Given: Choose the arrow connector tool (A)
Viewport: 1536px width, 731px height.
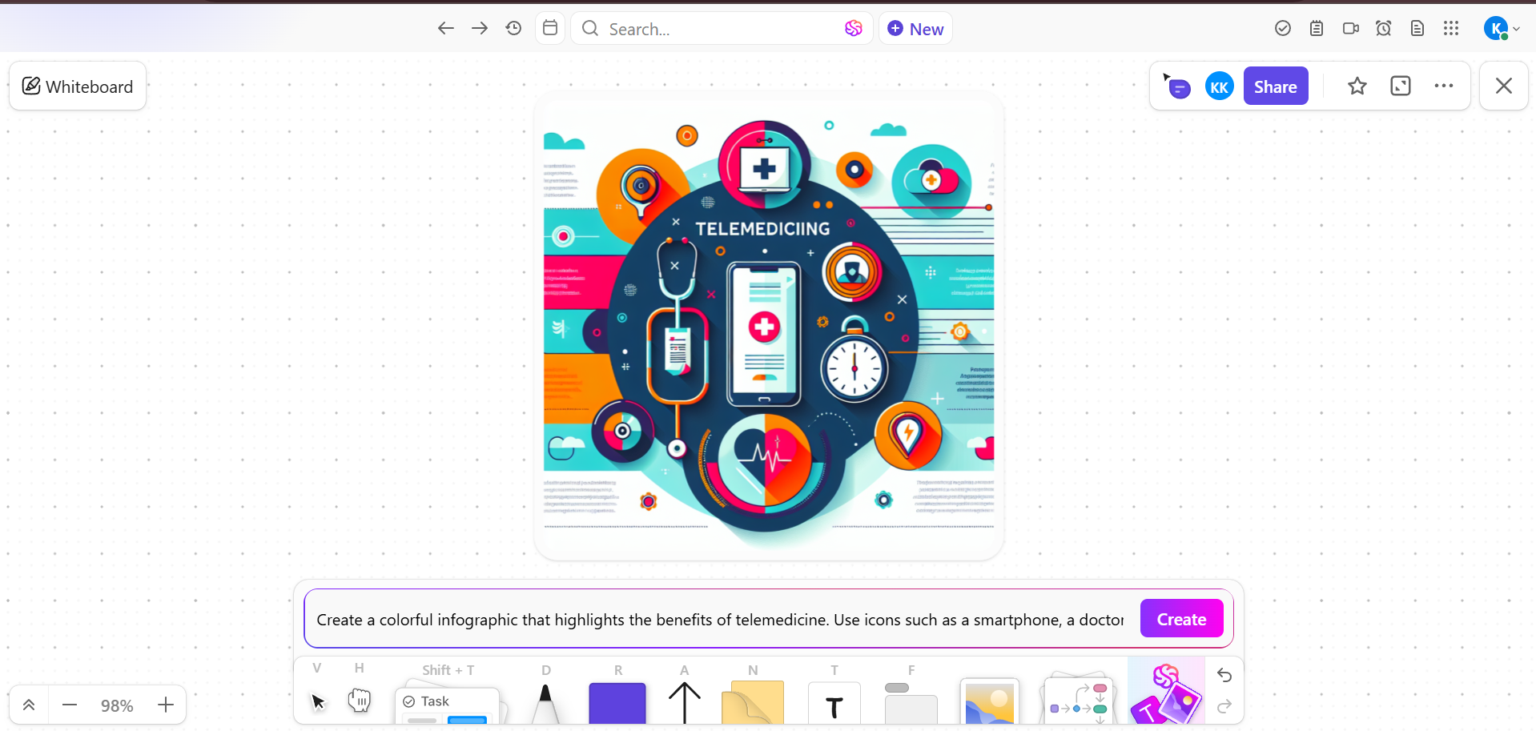Looking at the screenshot, I should (684, 701).
